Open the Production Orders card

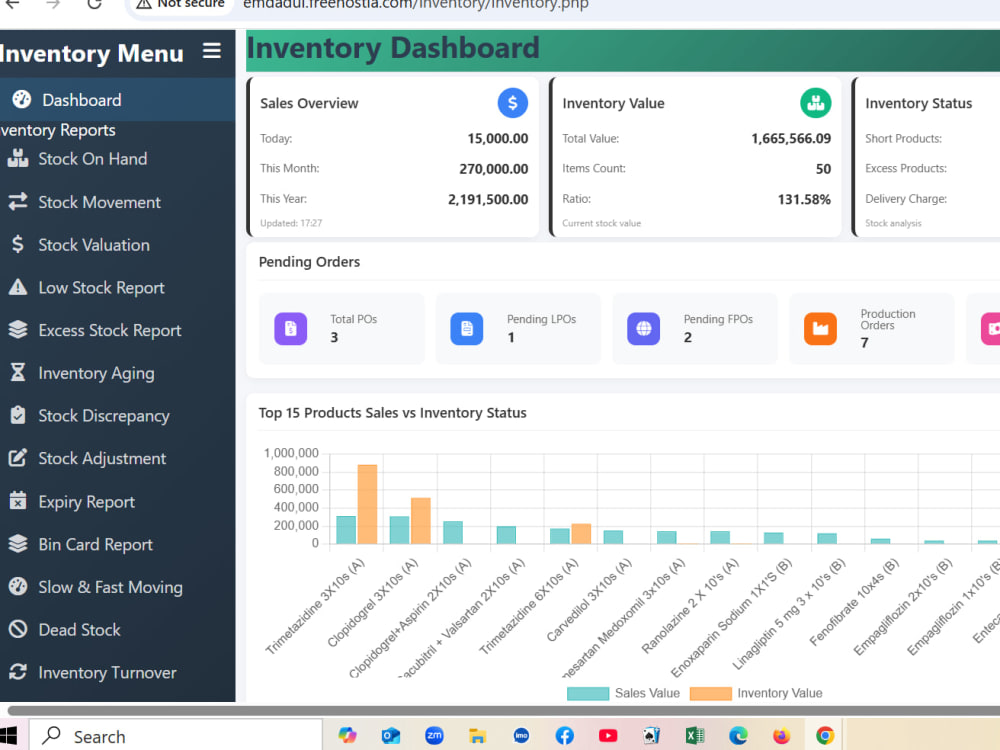872,328
